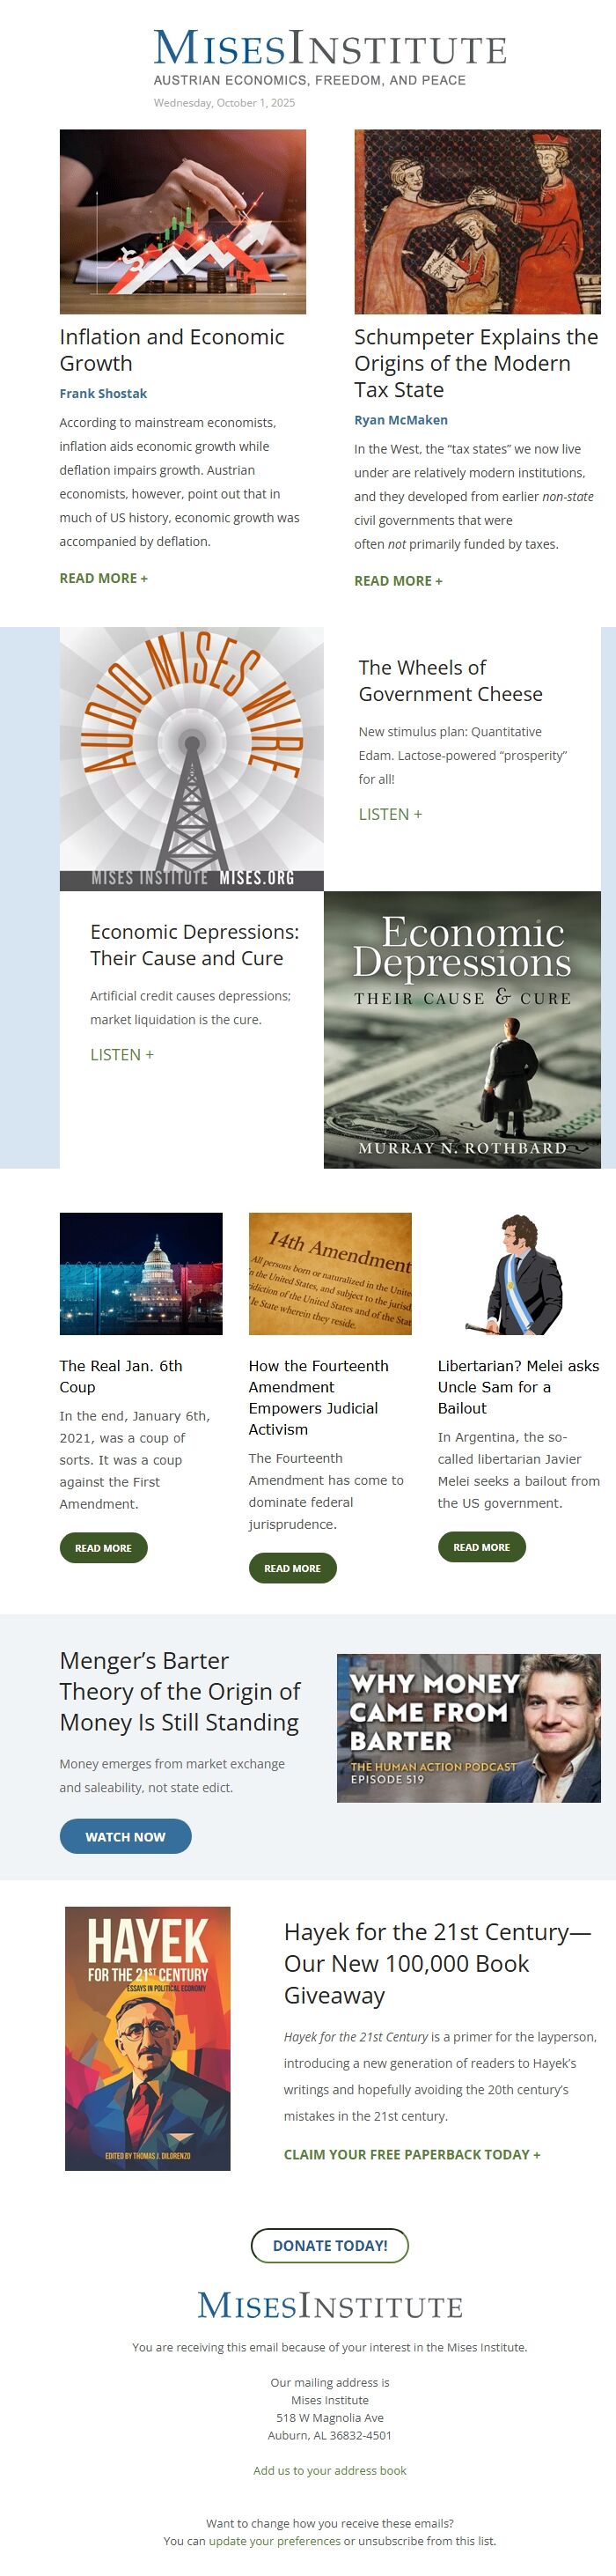Click READ MORE under Real Jan. 6th Coup

104,1547
